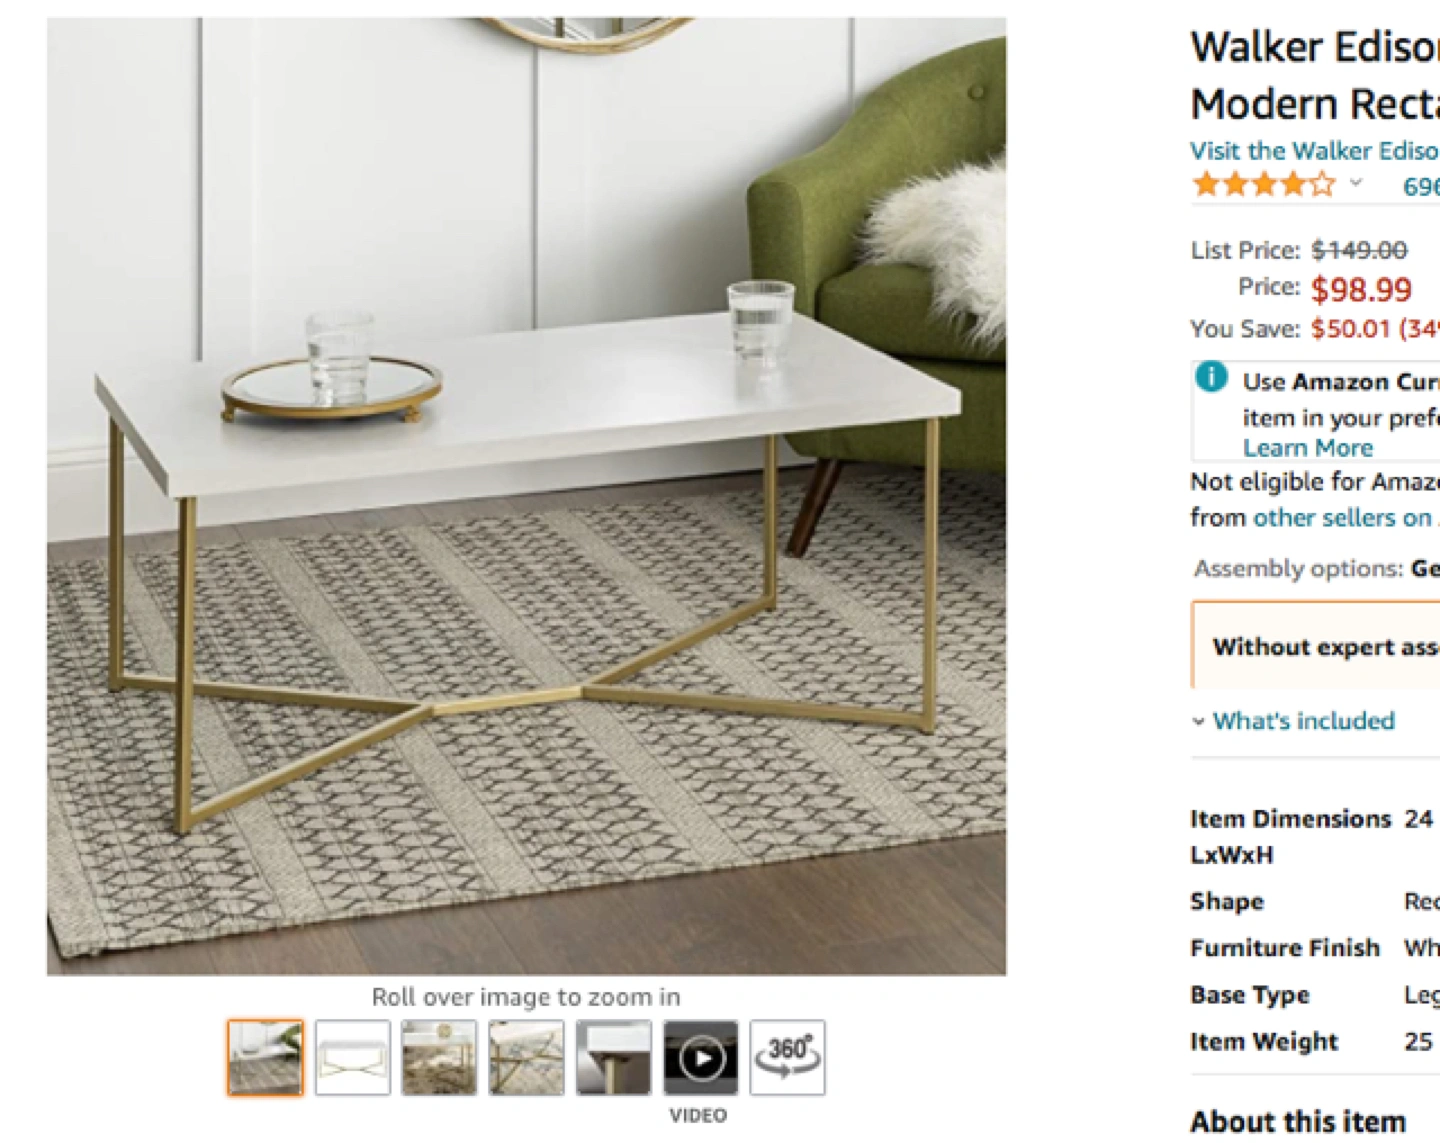Select the second thumbnail on white background
1440x1143 pixels.
[352, 1057]
